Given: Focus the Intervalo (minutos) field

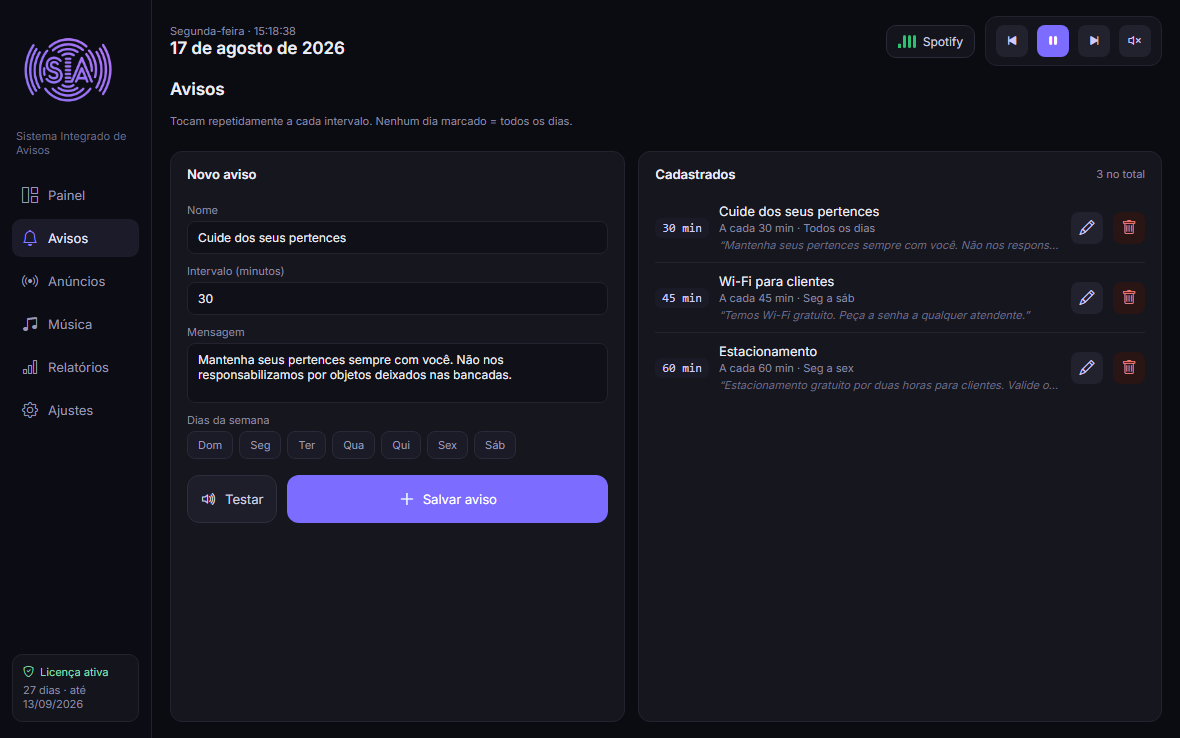Looking at the screenshot, I should click(397, 299).
